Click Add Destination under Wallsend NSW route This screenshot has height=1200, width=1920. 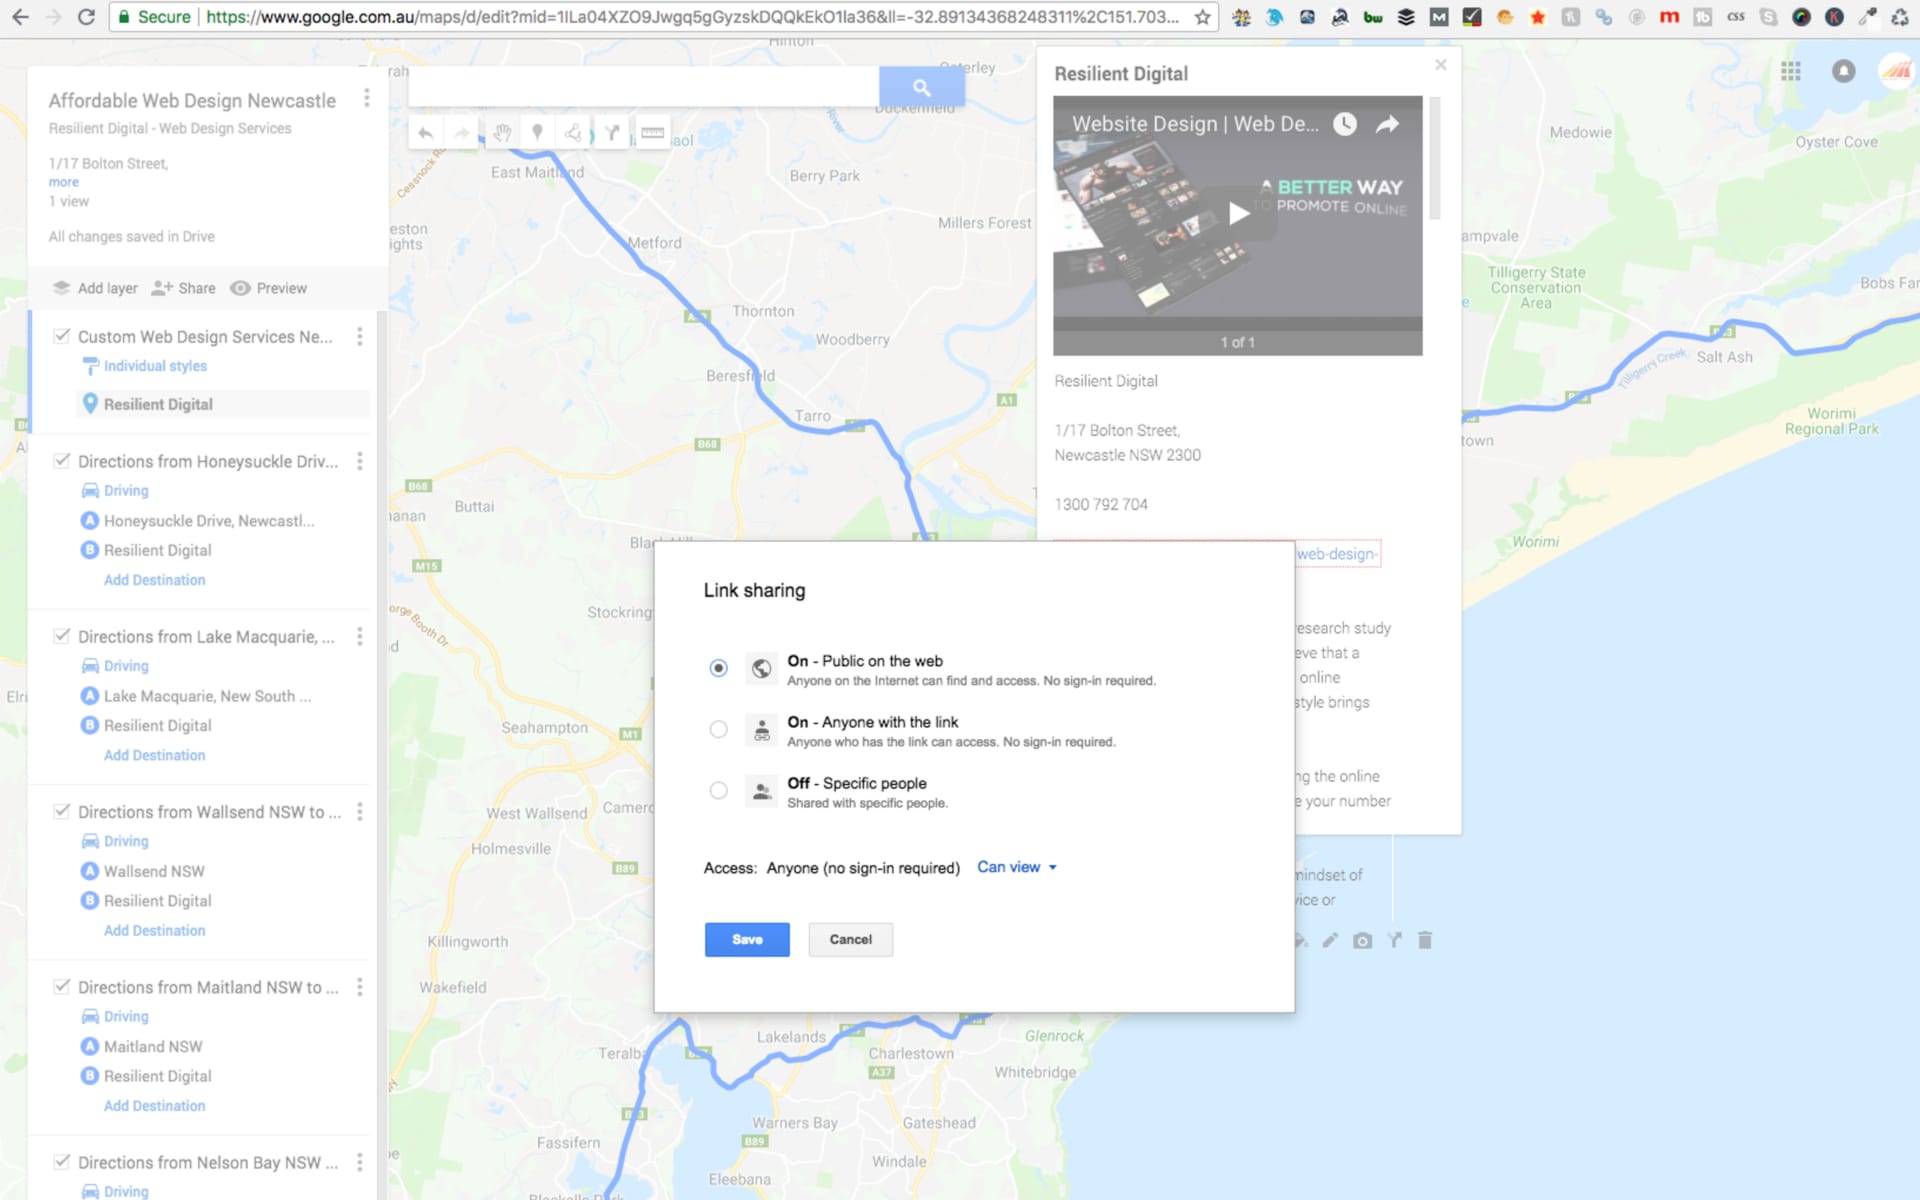coord(155,931)
